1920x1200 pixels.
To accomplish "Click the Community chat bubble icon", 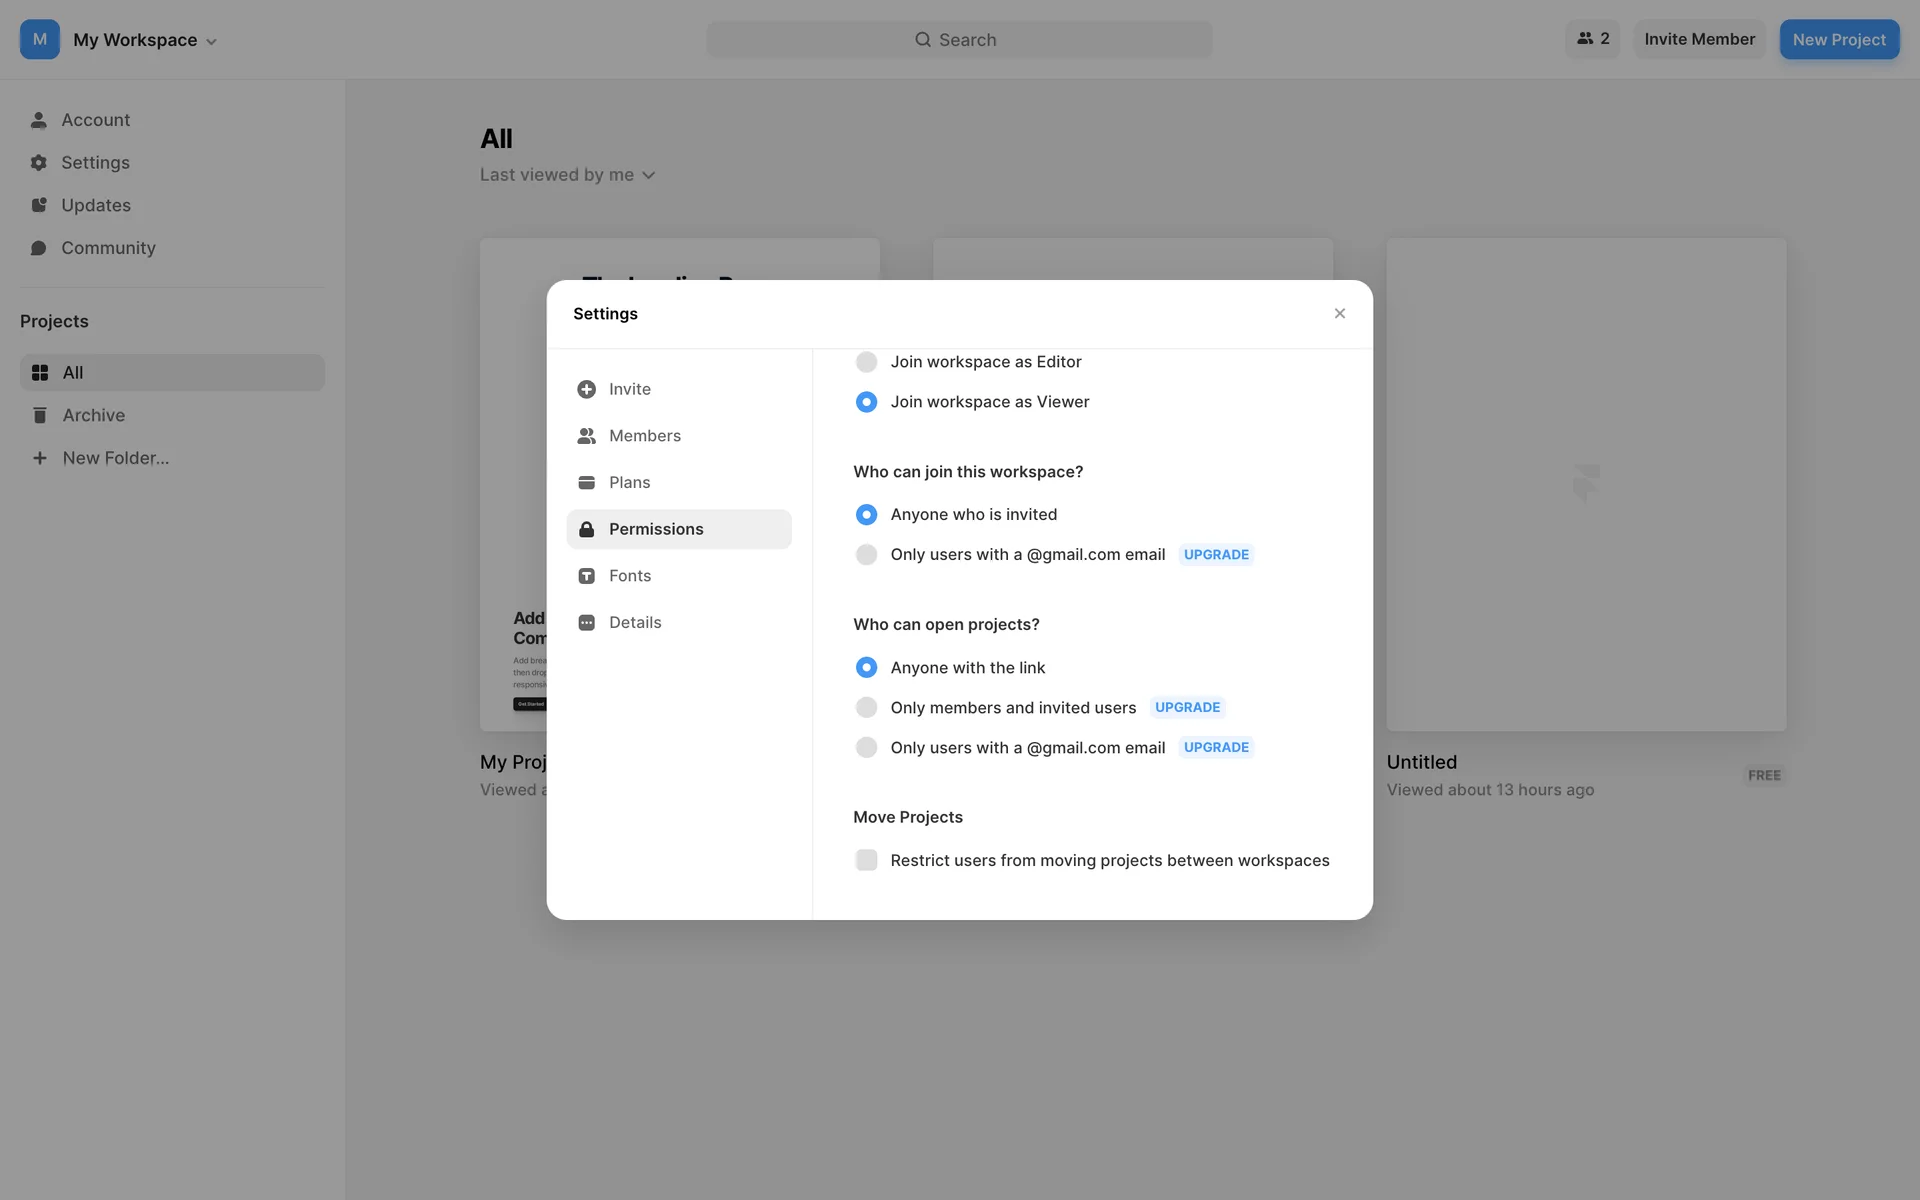I will tap(39, 248).
